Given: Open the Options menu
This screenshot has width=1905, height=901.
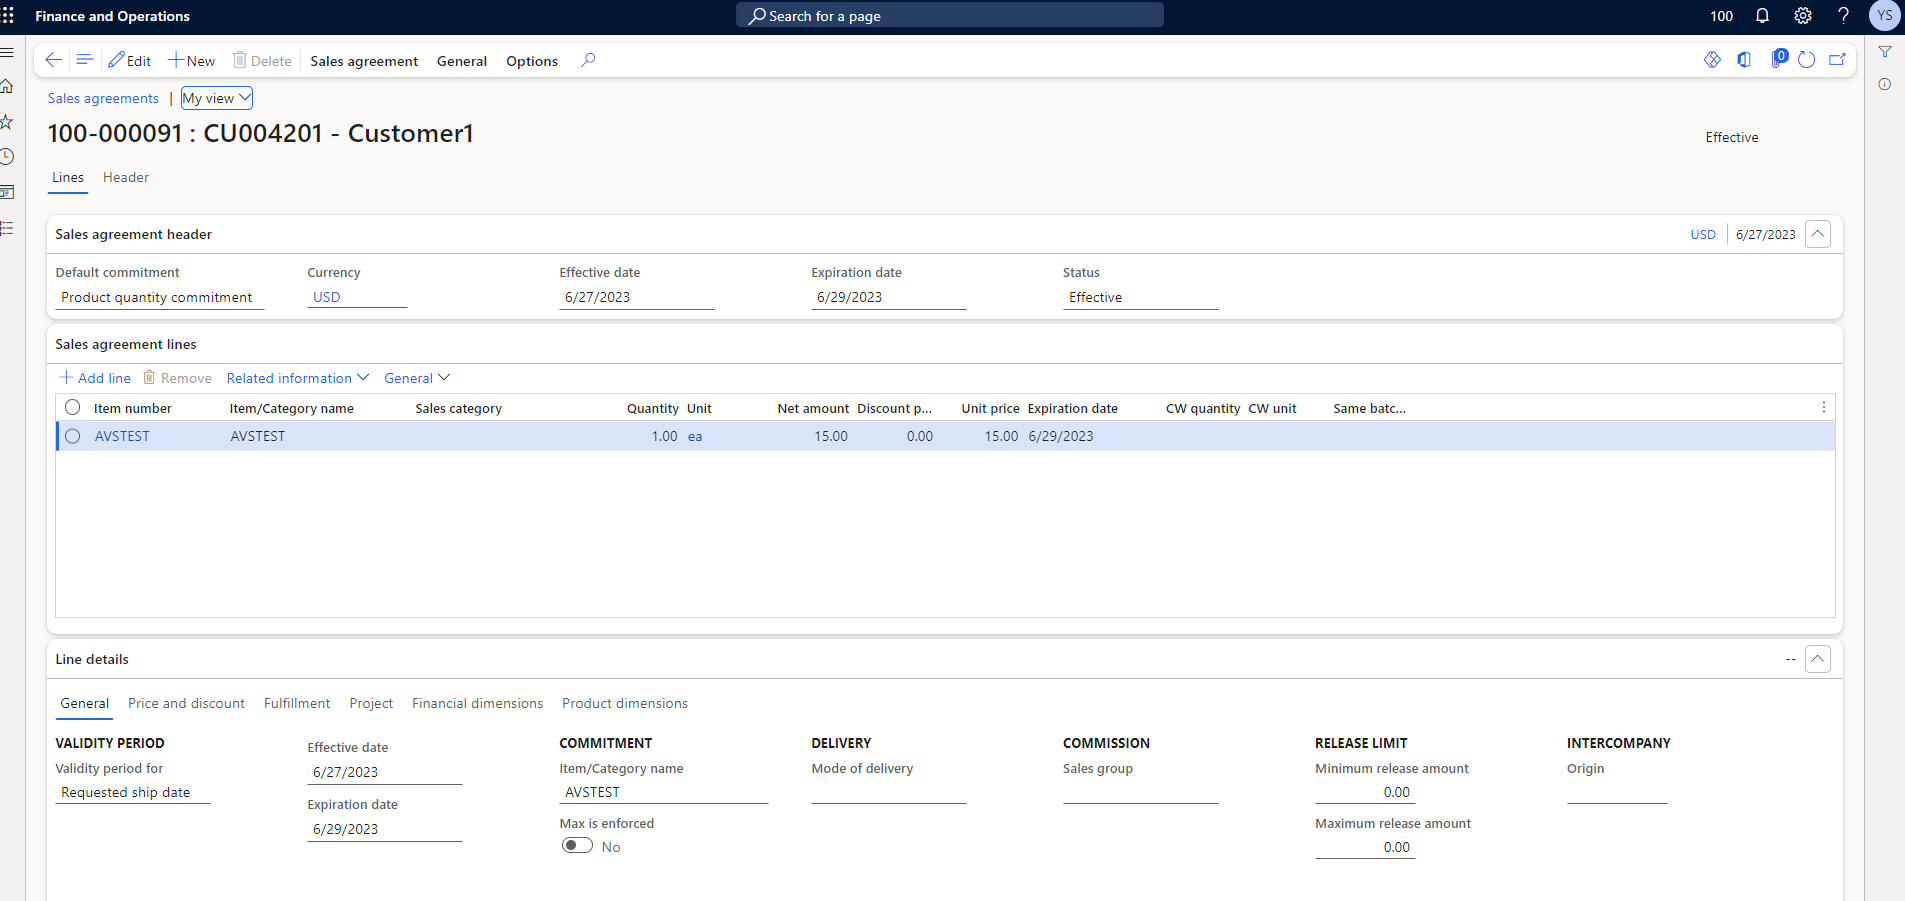Looking at the screenshot, I should pos(531,61).
